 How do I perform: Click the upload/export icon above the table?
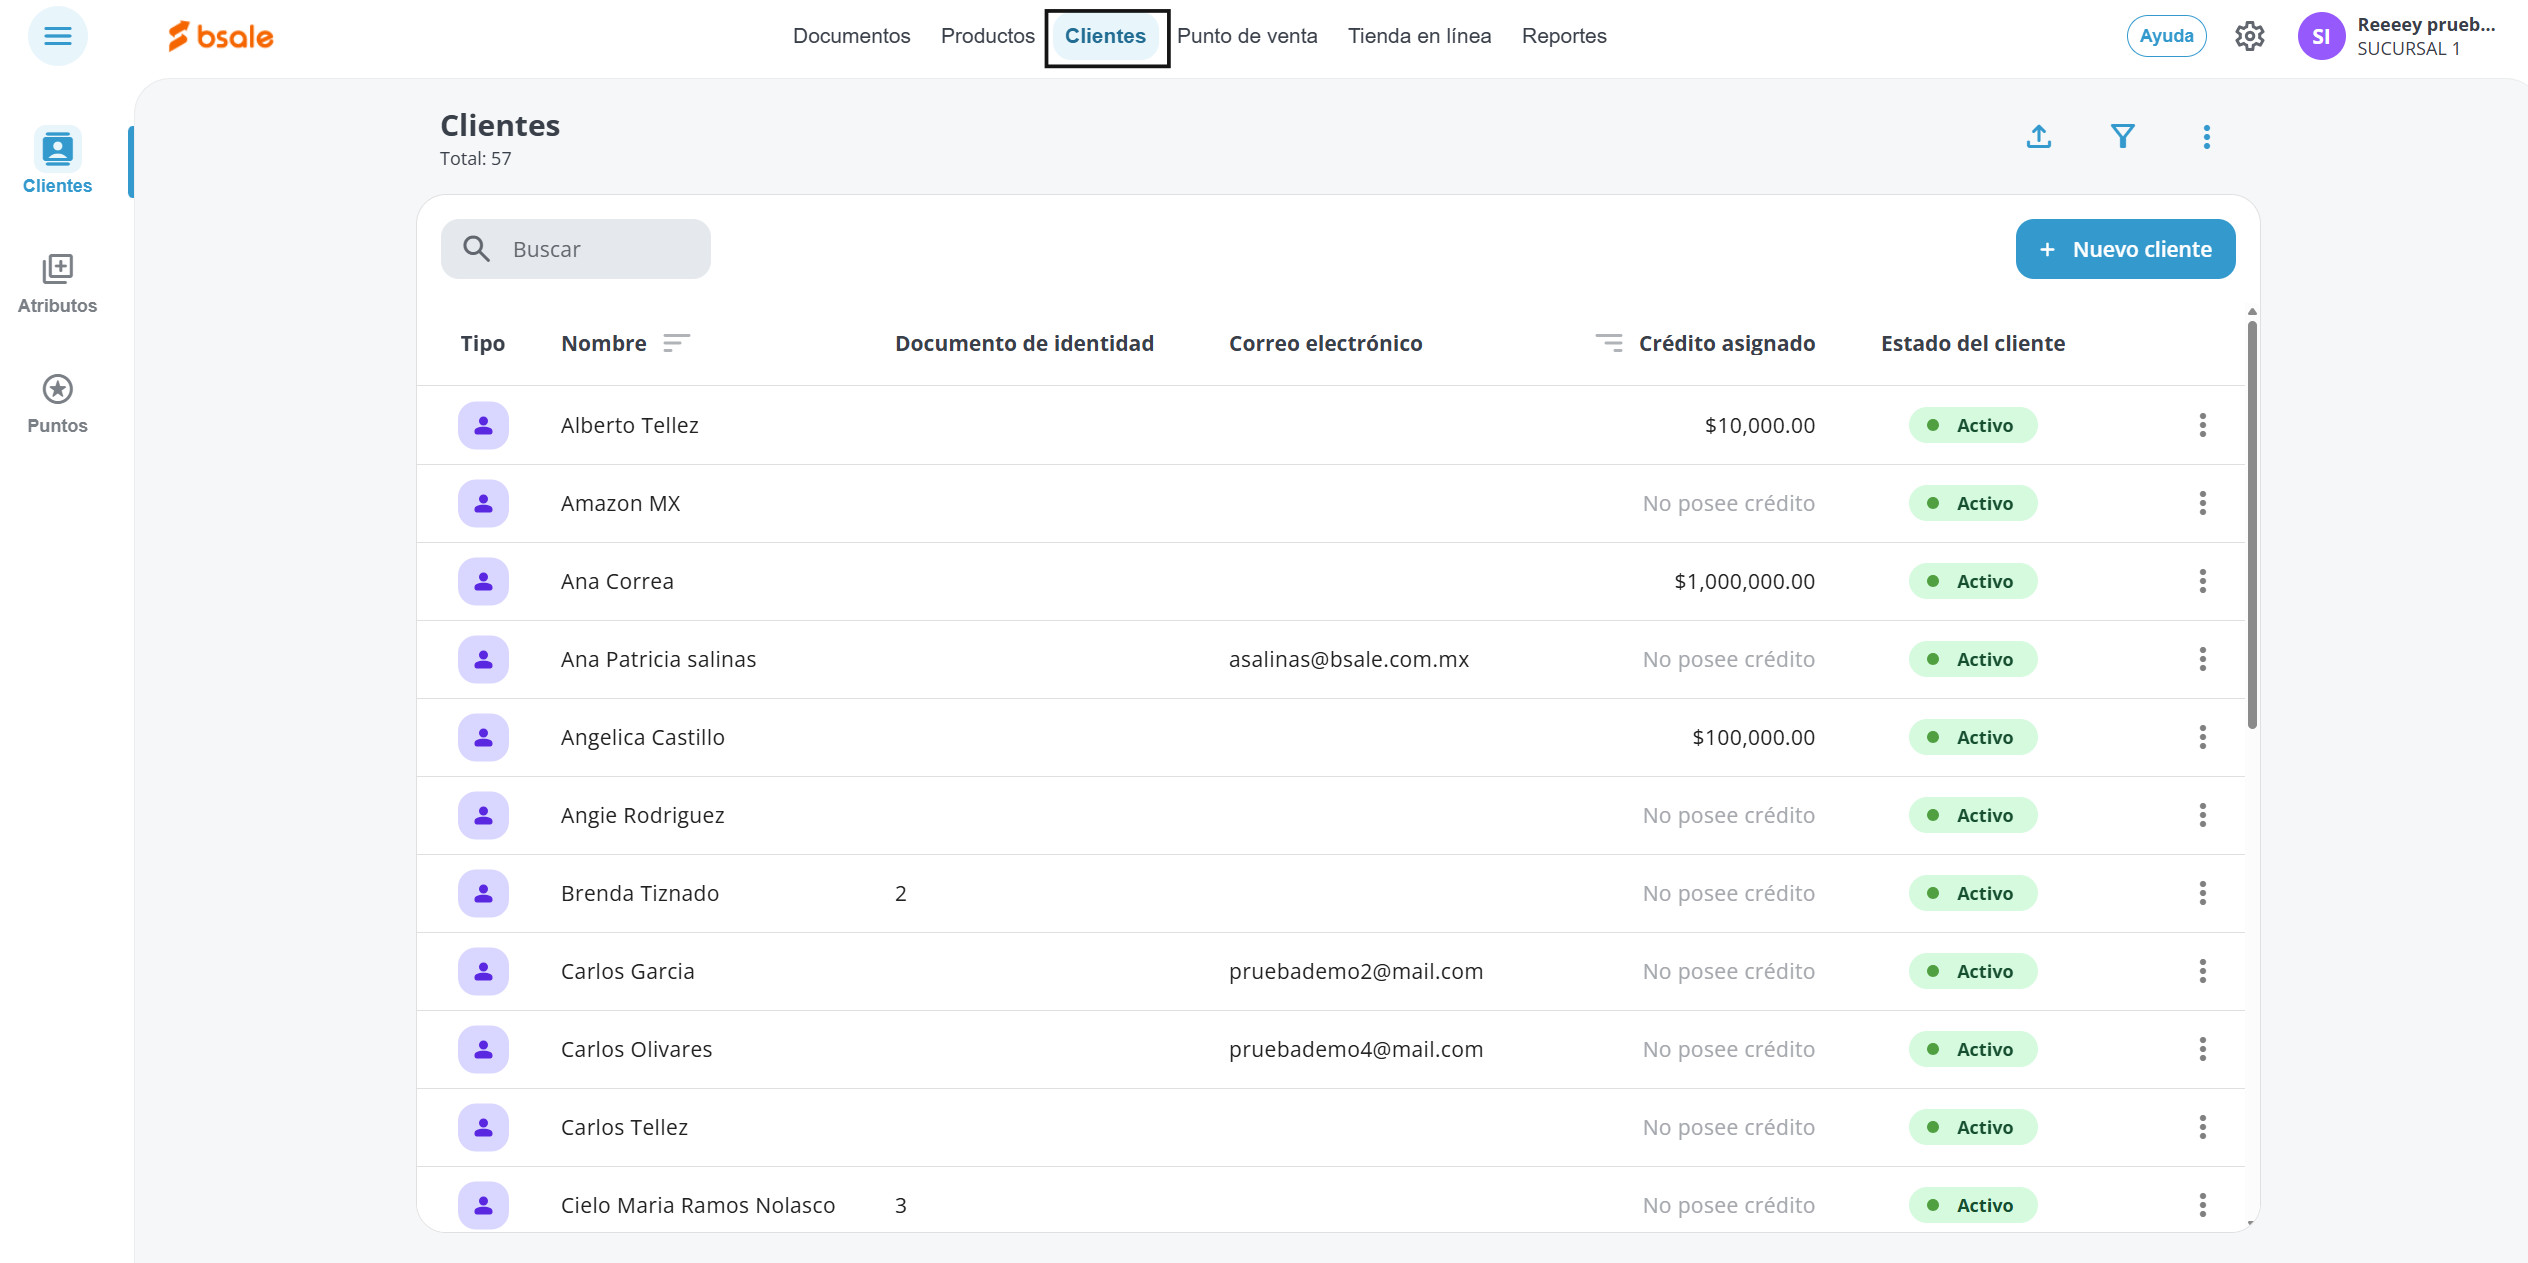coord(2038,137)
